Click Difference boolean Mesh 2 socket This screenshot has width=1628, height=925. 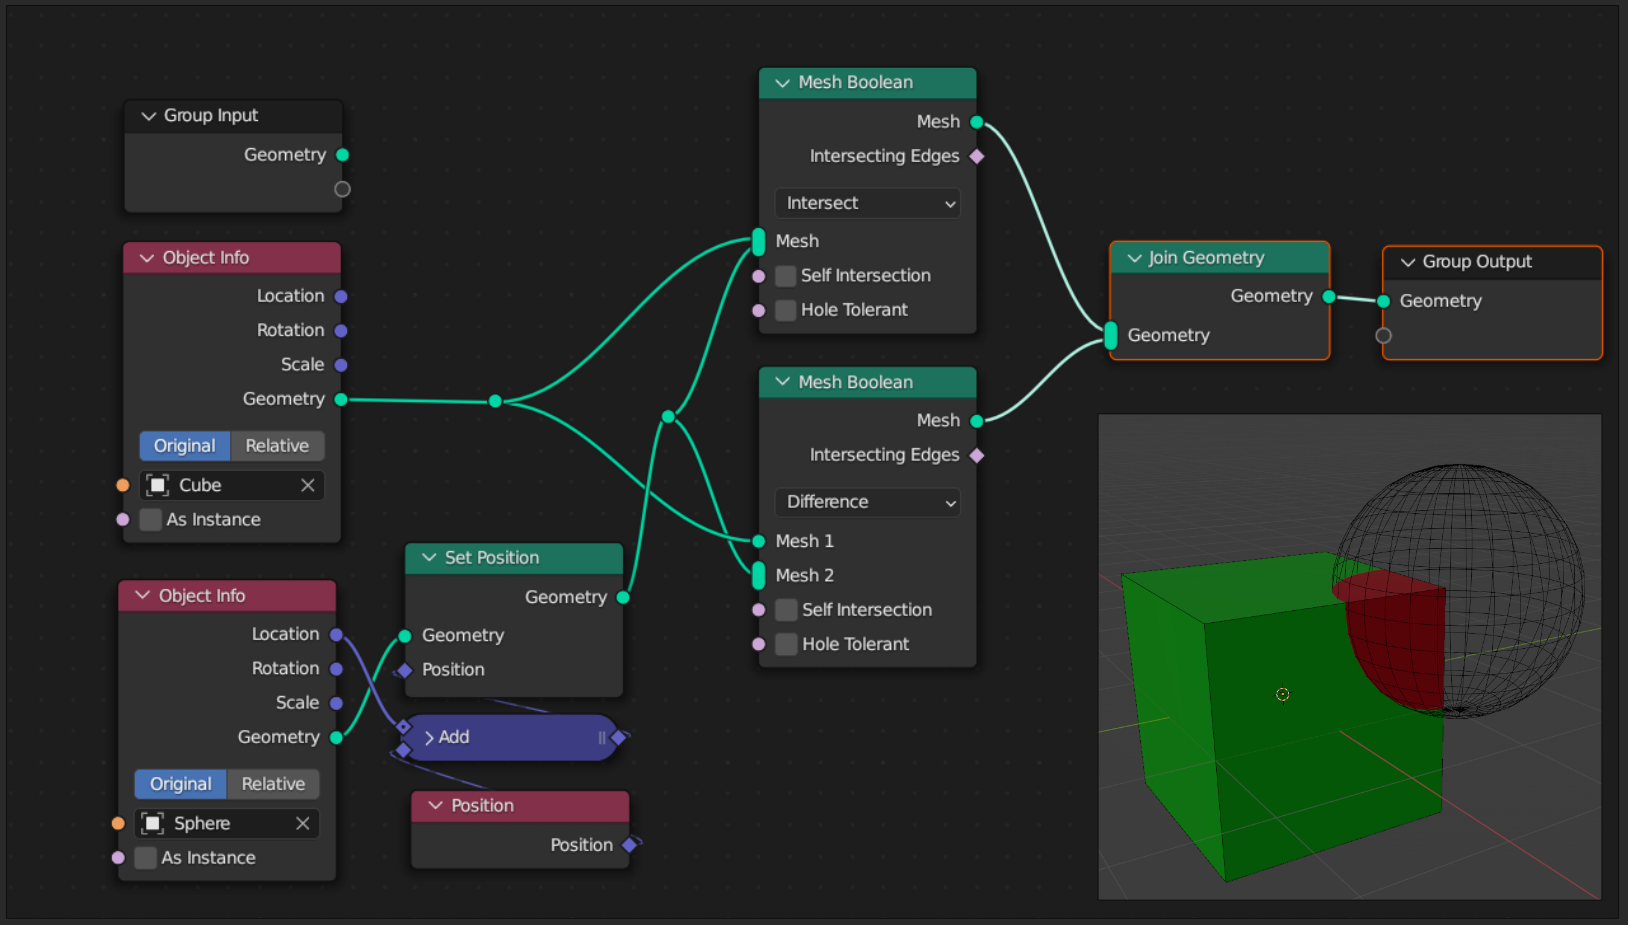759,575
